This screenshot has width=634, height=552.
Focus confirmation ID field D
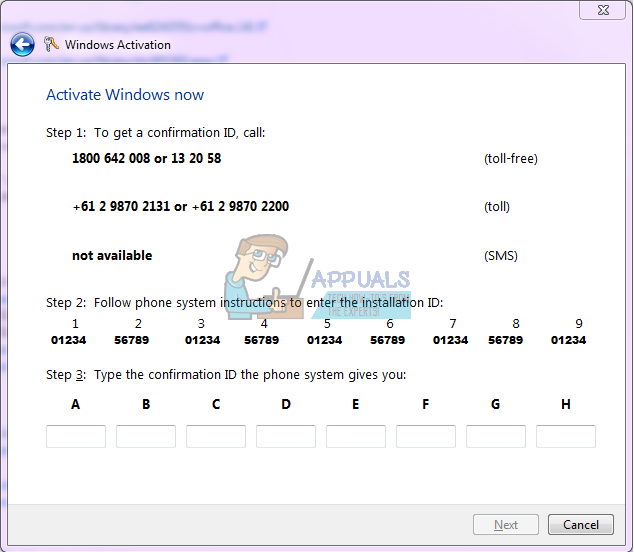tap(286, 436)
